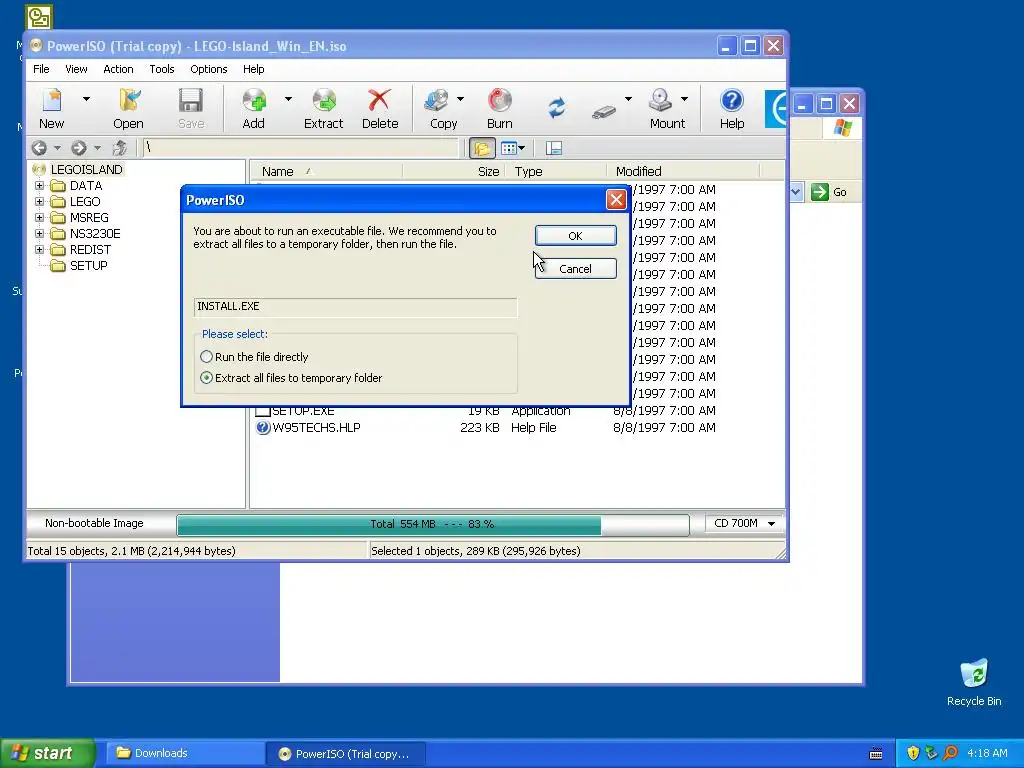Click PowerISO taskbar button
The width and height of the screenshot is (1024, 768).
click(x=346, y=754)
